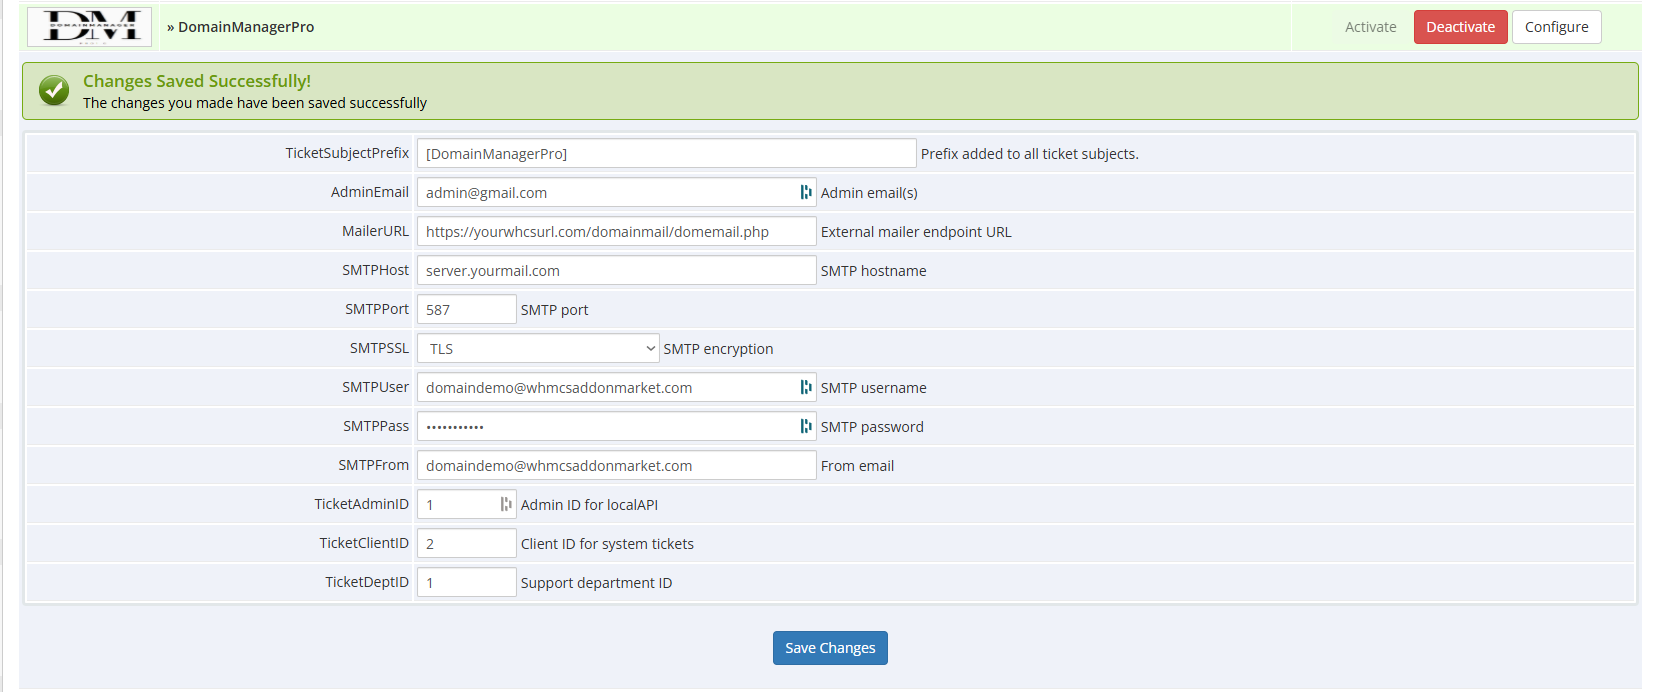Screen dimensions: 1655x692
Task: Select the MailerURL input field
Action: point(615,231)
